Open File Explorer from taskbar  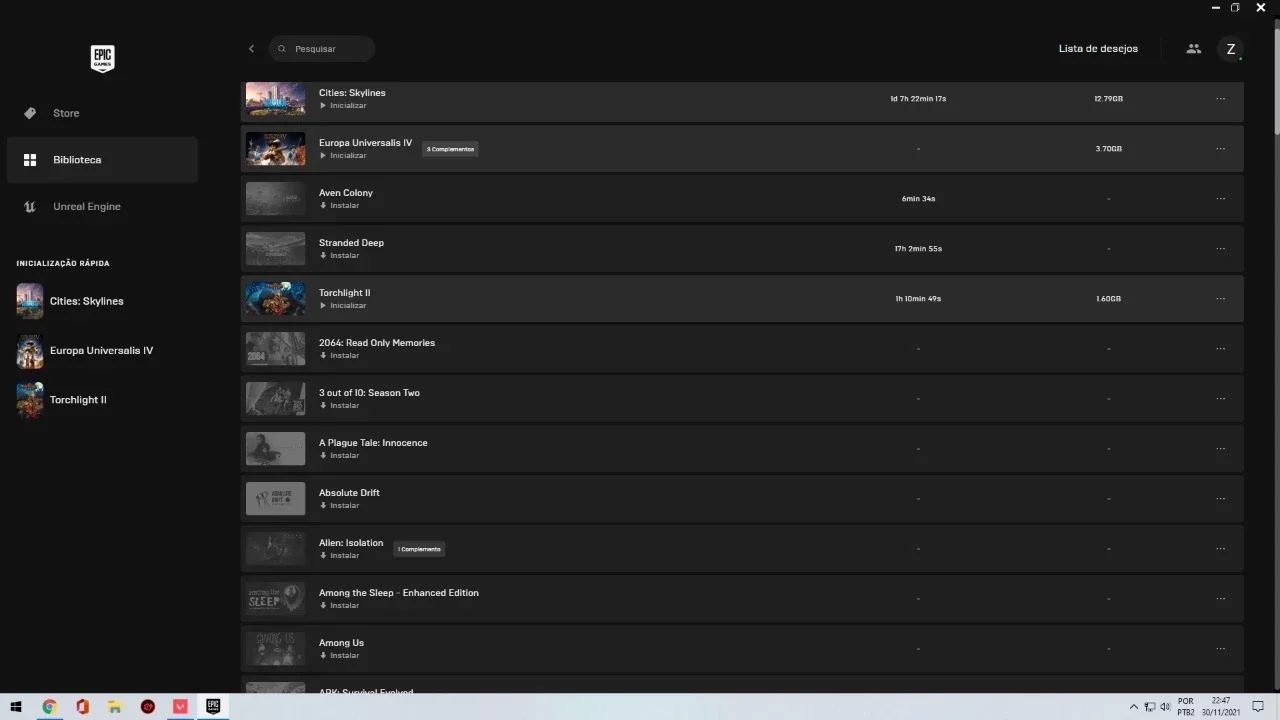coord(115,707)
